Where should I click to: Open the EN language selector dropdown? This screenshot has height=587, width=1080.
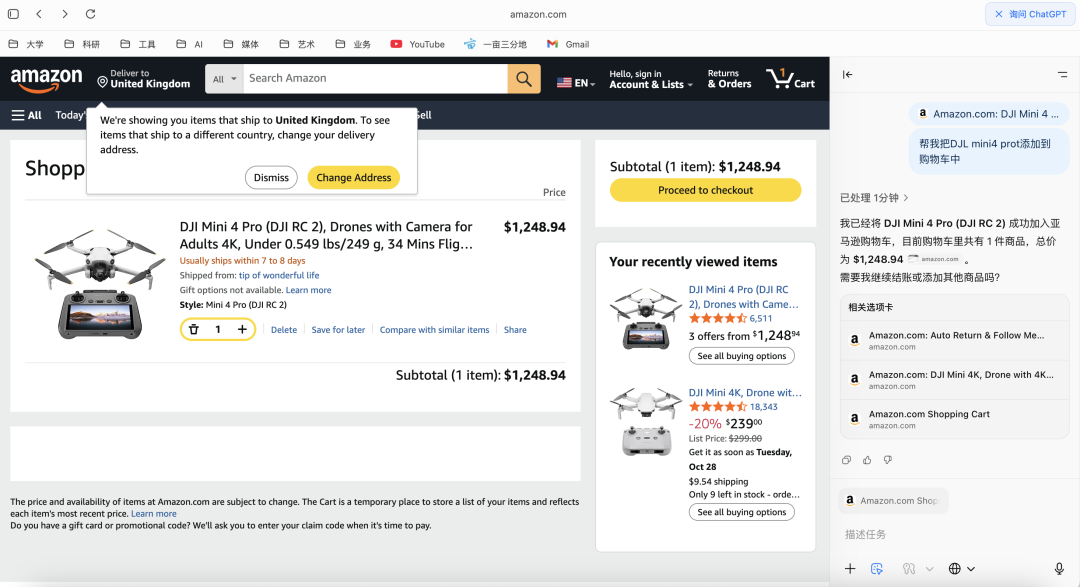pos(575,83)
